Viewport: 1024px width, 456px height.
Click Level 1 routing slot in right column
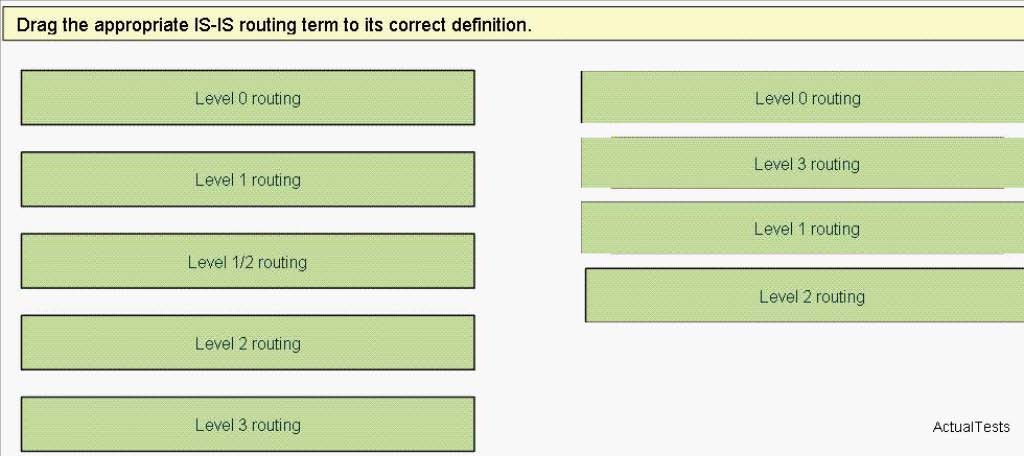click(x=802, y=228)
